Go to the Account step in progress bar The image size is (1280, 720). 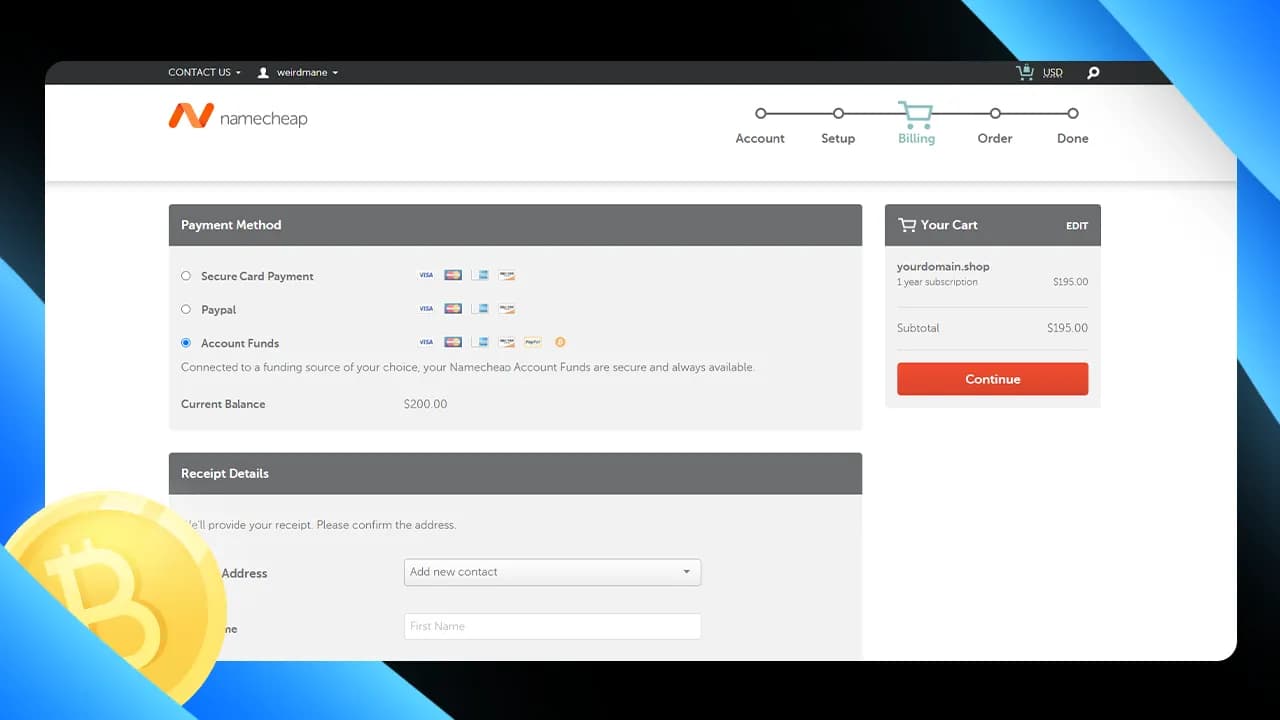click(x=760, y=114)
